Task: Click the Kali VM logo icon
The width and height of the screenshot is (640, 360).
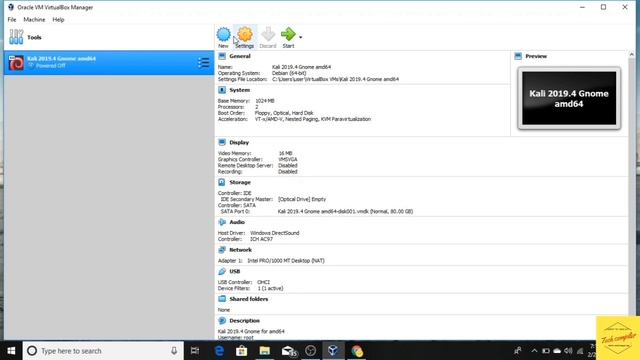Action: [16, 63]
